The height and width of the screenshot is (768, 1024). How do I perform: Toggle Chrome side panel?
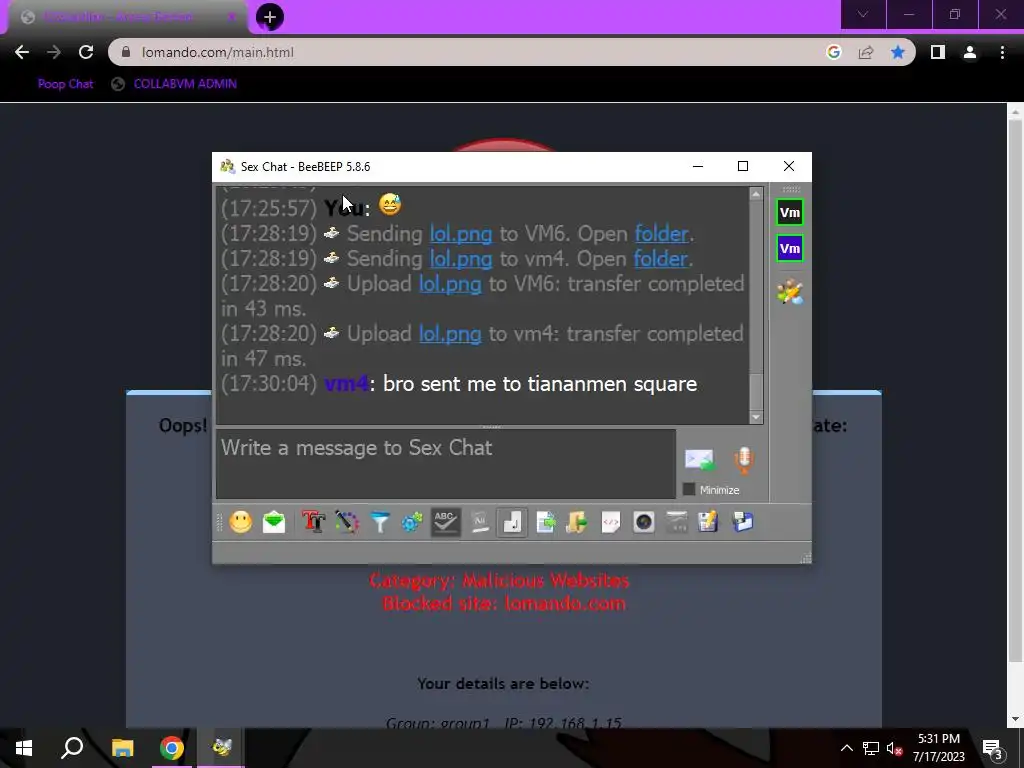click(938, 52)
